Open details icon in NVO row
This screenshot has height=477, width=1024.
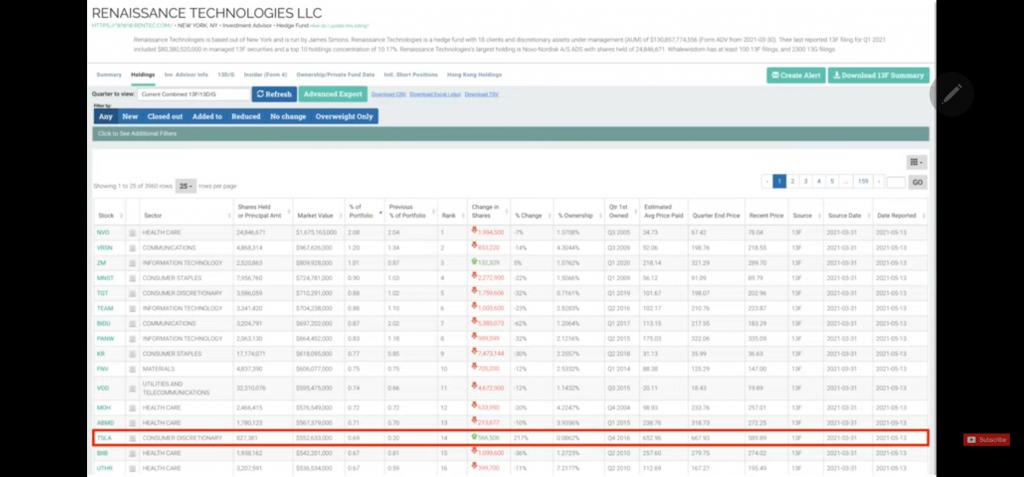coord(132,233)
